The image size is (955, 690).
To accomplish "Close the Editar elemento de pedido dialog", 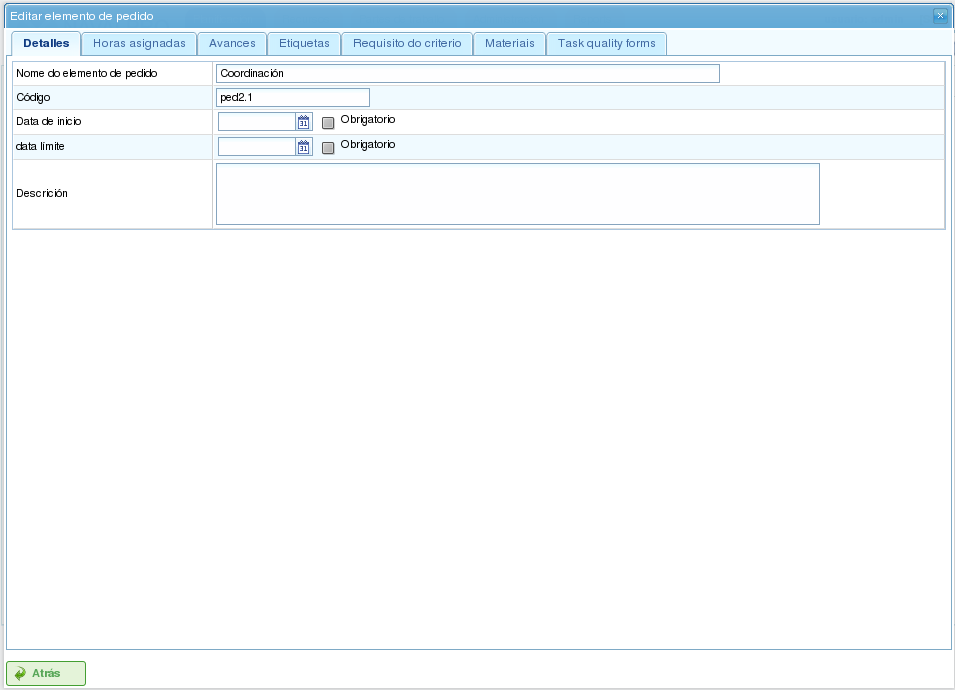I will click(x=940, y=16).
